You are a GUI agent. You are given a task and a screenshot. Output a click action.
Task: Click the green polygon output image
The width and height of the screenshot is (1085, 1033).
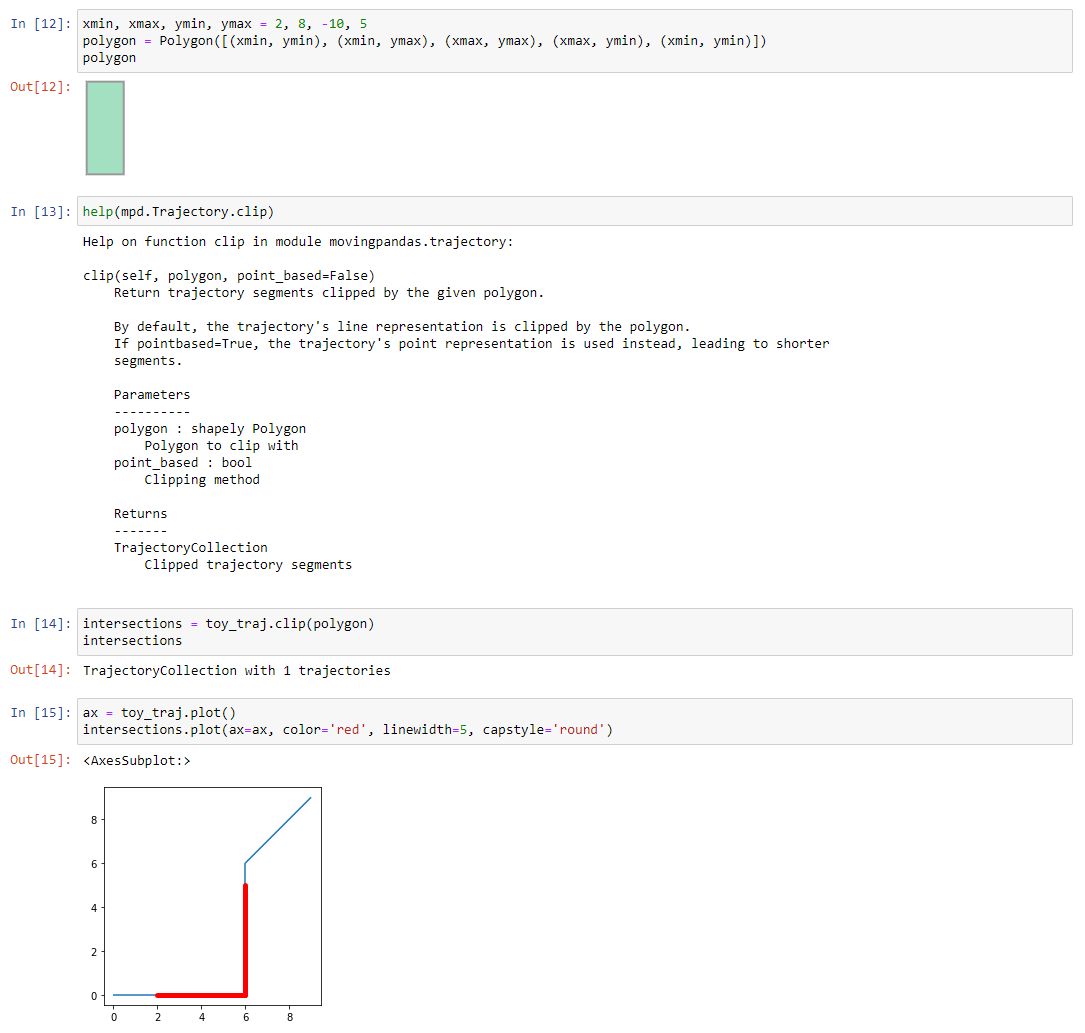pyautogui.click(x=105, y=128)
